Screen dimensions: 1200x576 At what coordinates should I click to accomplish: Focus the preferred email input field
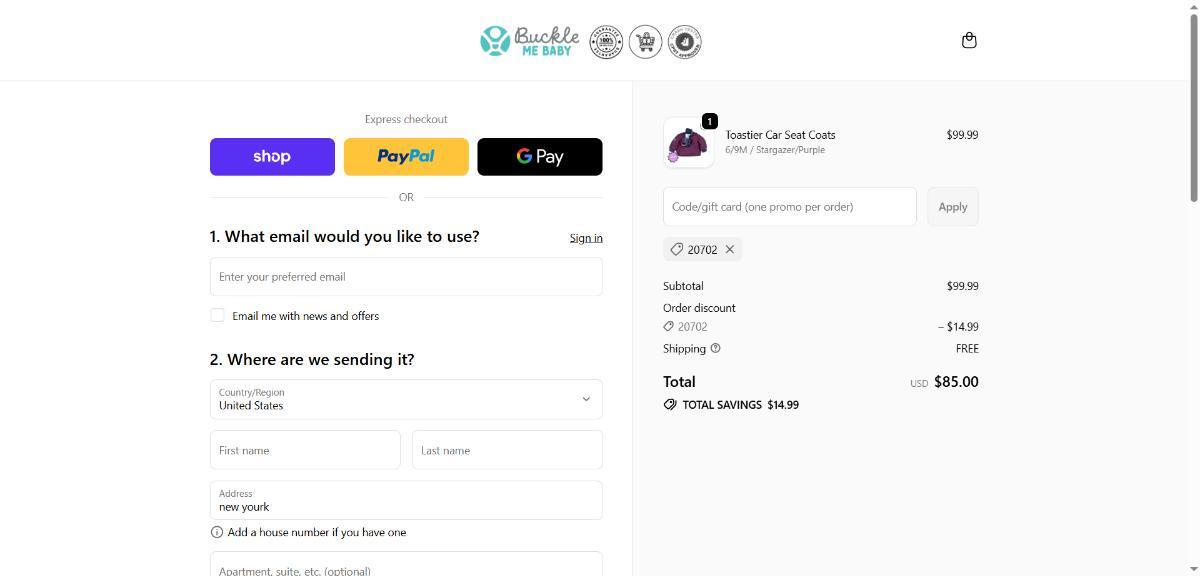tap(406, 277)
